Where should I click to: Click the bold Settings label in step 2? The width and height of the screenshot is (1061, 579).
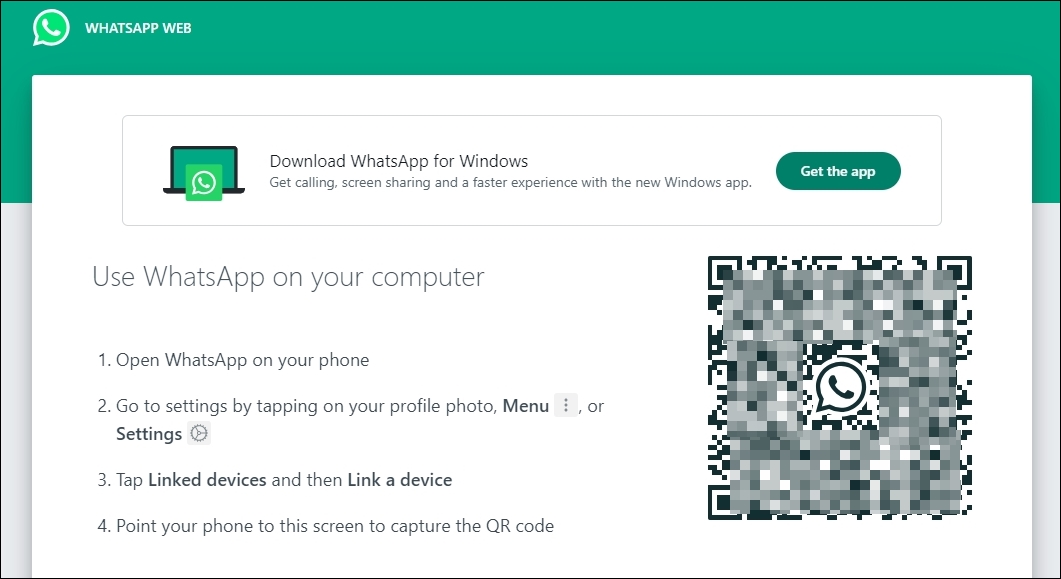[148, 433]
